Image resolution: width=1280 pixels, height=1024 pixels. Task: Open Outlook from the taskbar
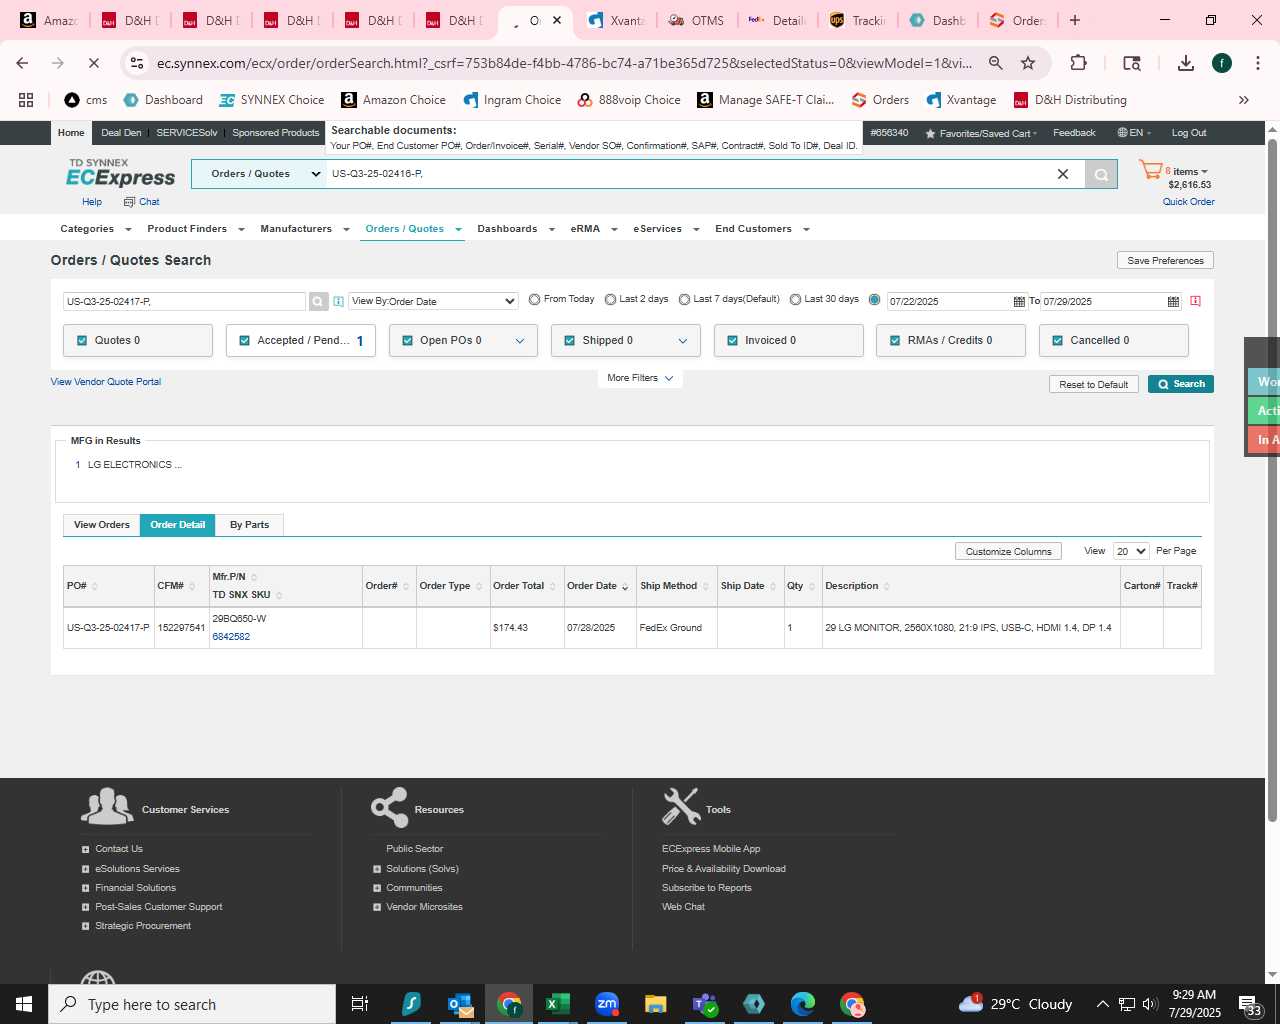tap(460, 1004)
